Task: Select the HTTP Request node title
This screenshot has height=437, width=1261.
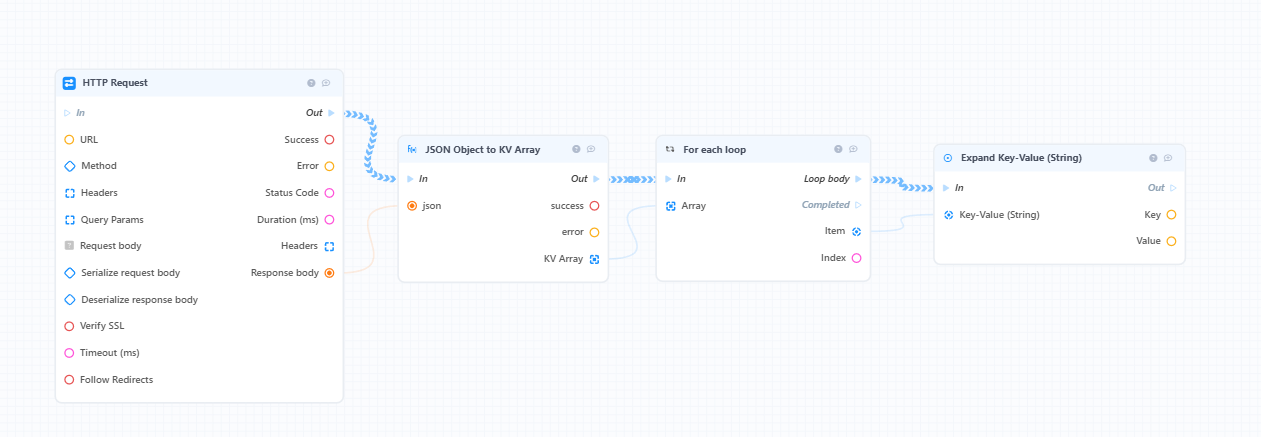Action: click(115, 83)
